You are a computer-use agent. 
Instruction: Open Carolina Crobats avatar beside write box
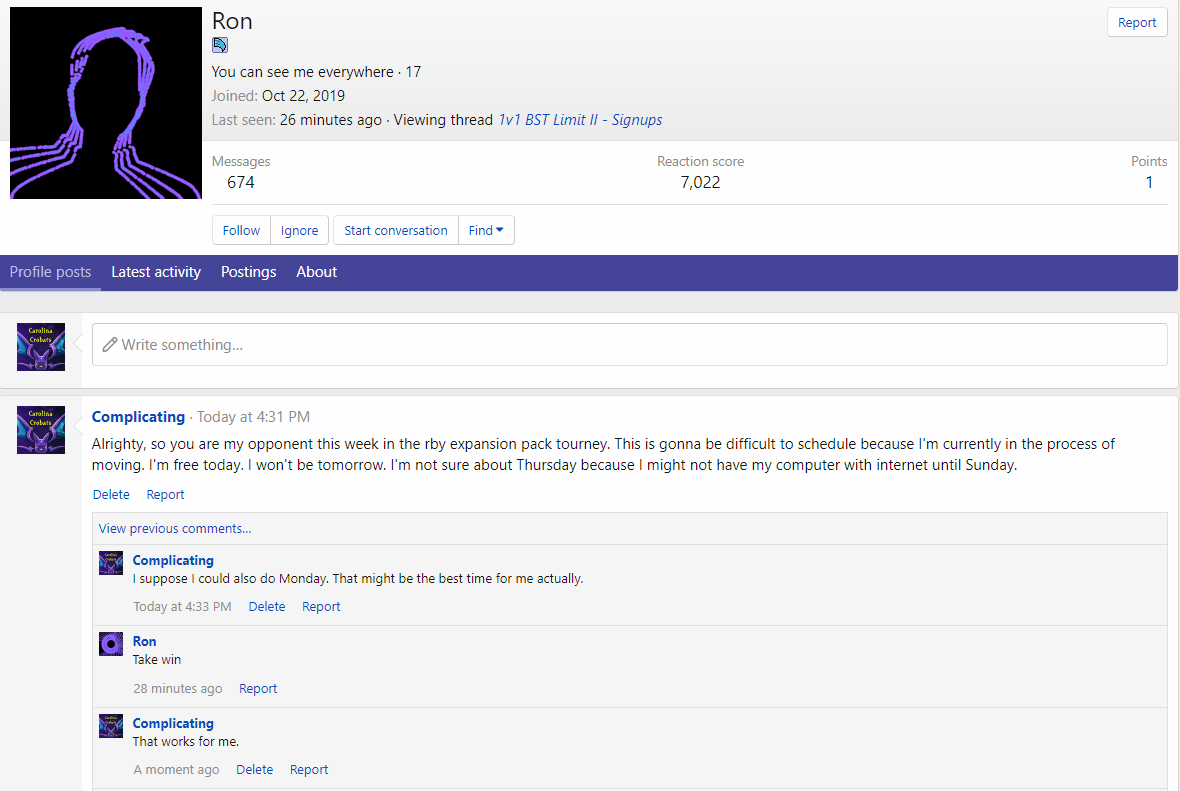click(x=41, y=347)
